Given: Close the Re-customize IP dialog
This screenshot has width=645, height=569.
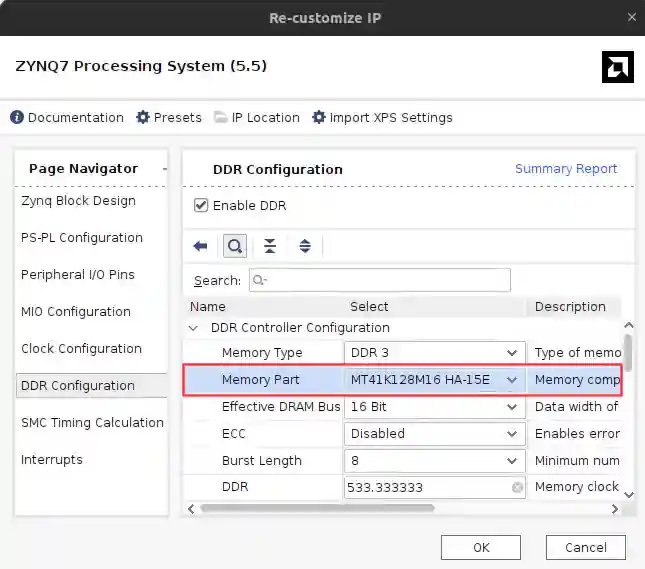Looking at the screenshot, I should [632, 17].
